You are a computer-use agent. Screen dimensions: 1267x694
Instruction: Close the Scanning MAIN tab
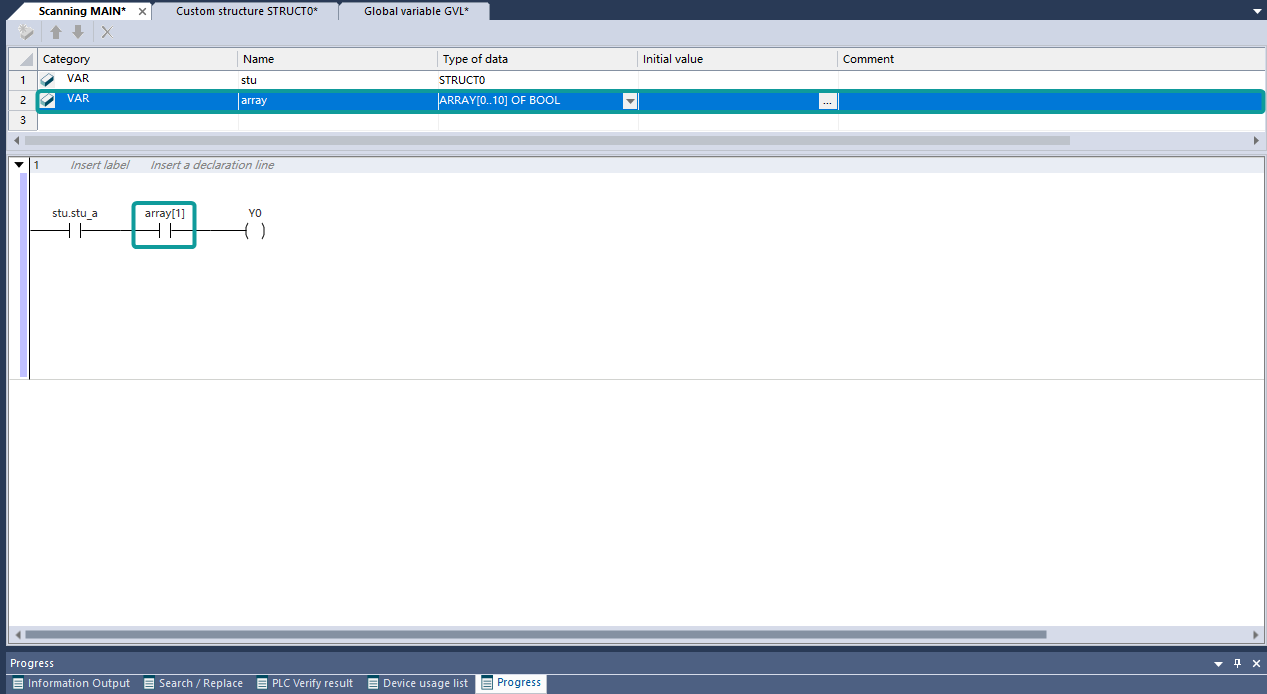142,11
